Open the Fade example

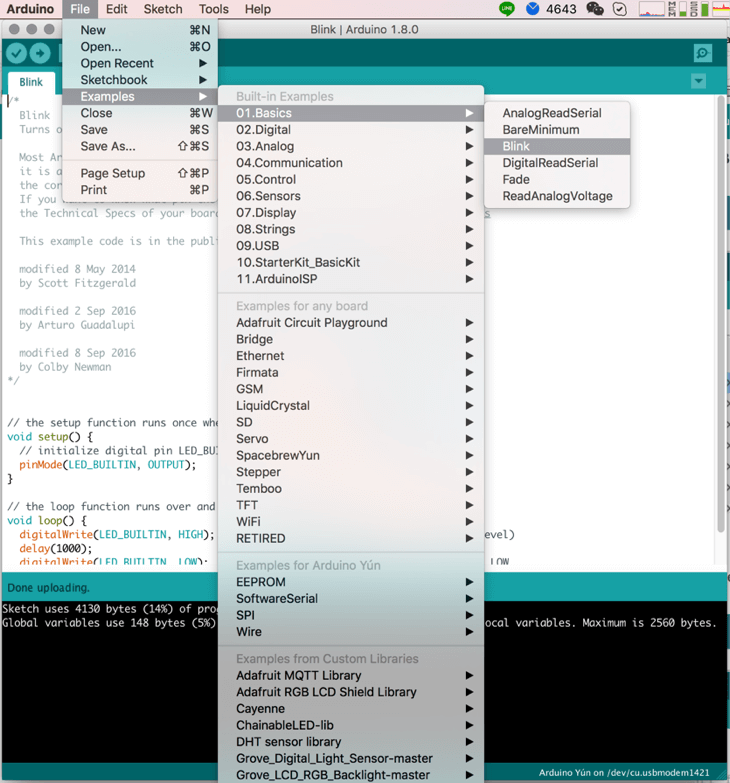click(x=557, y=179)
